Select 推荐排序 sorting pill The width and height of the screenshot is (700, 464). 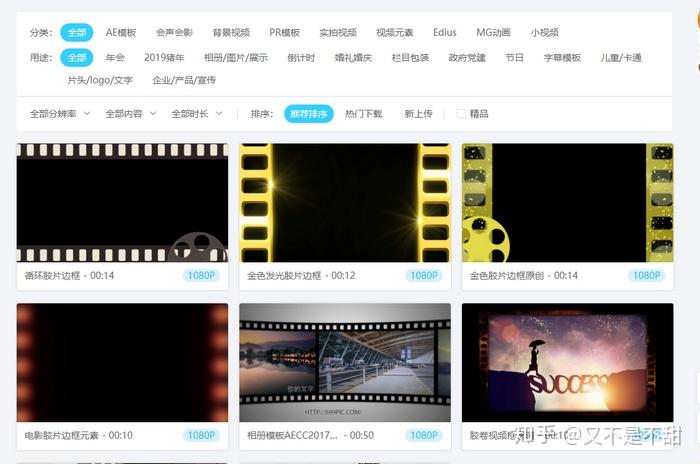pos(308,114)
